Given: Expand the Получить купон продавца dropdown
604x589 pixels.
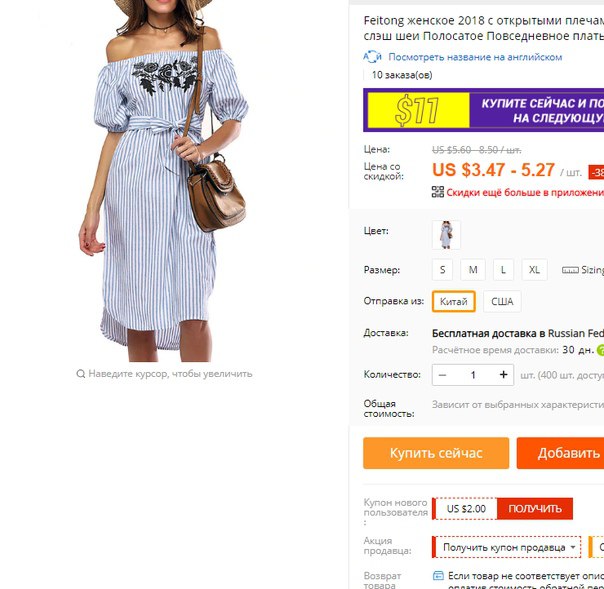Looking at the screenshot, I should coord(506,547).
